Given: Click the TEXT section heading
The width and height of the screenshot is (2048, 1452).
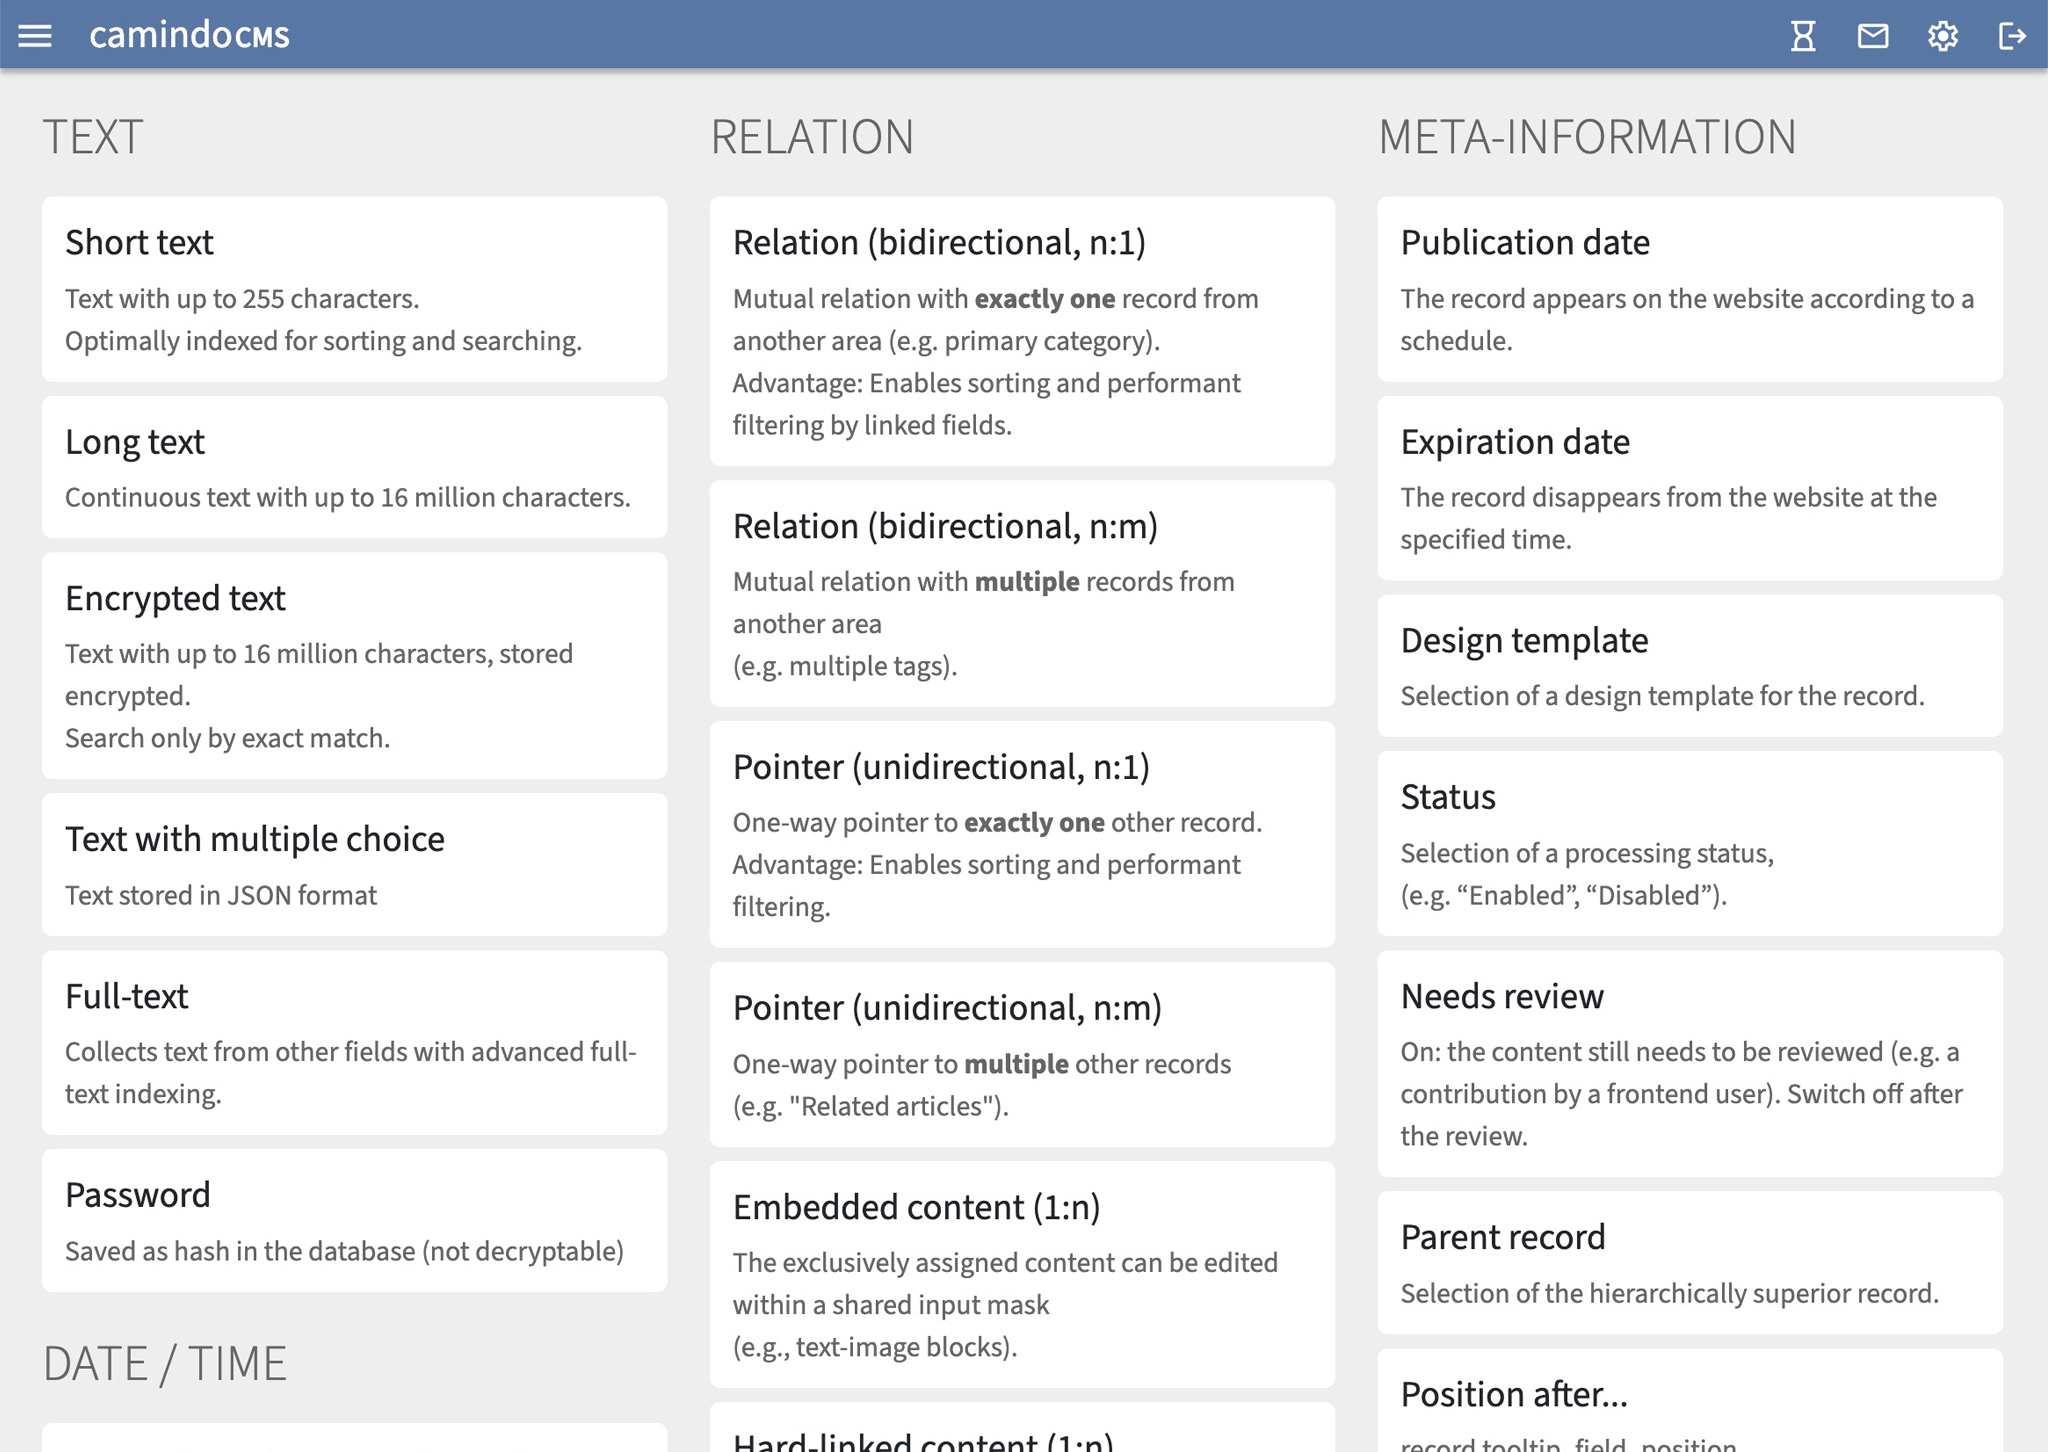Looking at the screenshot, I should [x=93, y=137].
